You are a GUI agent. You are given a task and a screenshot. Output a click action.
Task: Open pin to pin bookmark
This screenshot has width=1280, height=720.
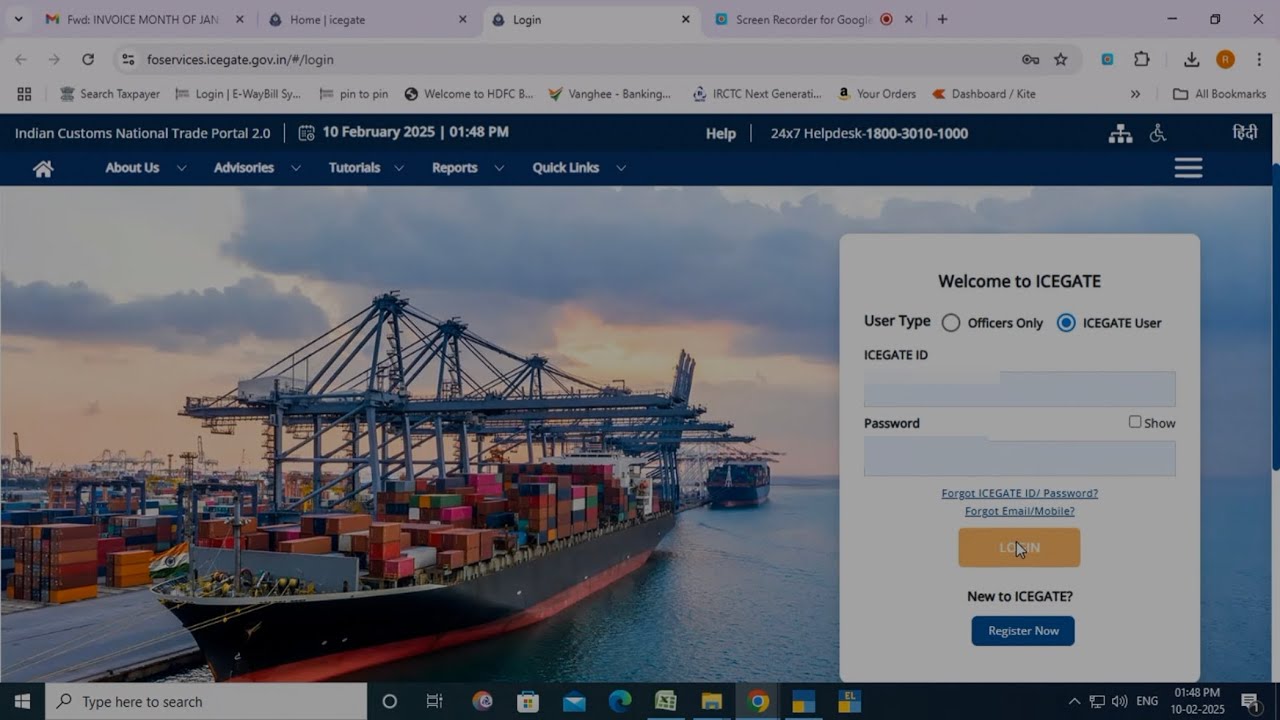click(x=354, y=94)
